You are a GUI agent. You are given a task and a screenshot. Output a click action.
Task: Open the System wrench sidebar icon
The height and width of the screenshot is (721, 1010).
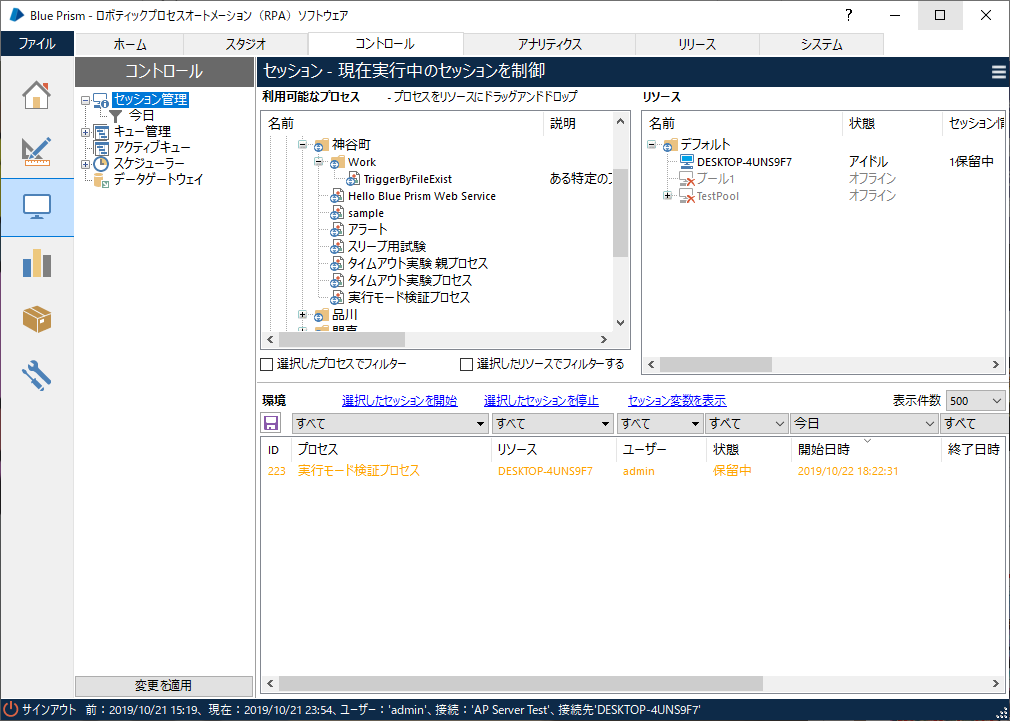click(x=37, y=374)
